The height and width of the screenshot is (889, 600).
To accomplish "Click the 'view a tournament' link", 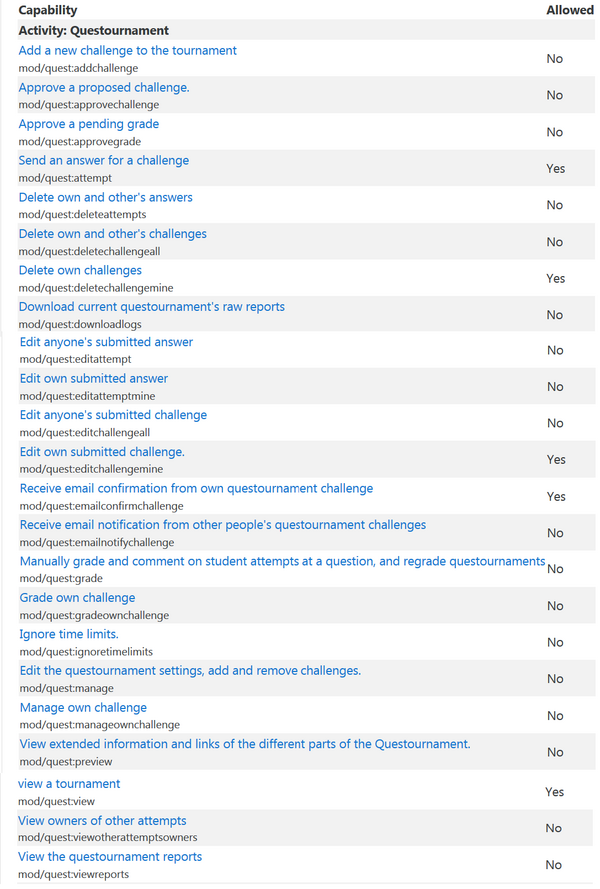I will click(69, 784).
